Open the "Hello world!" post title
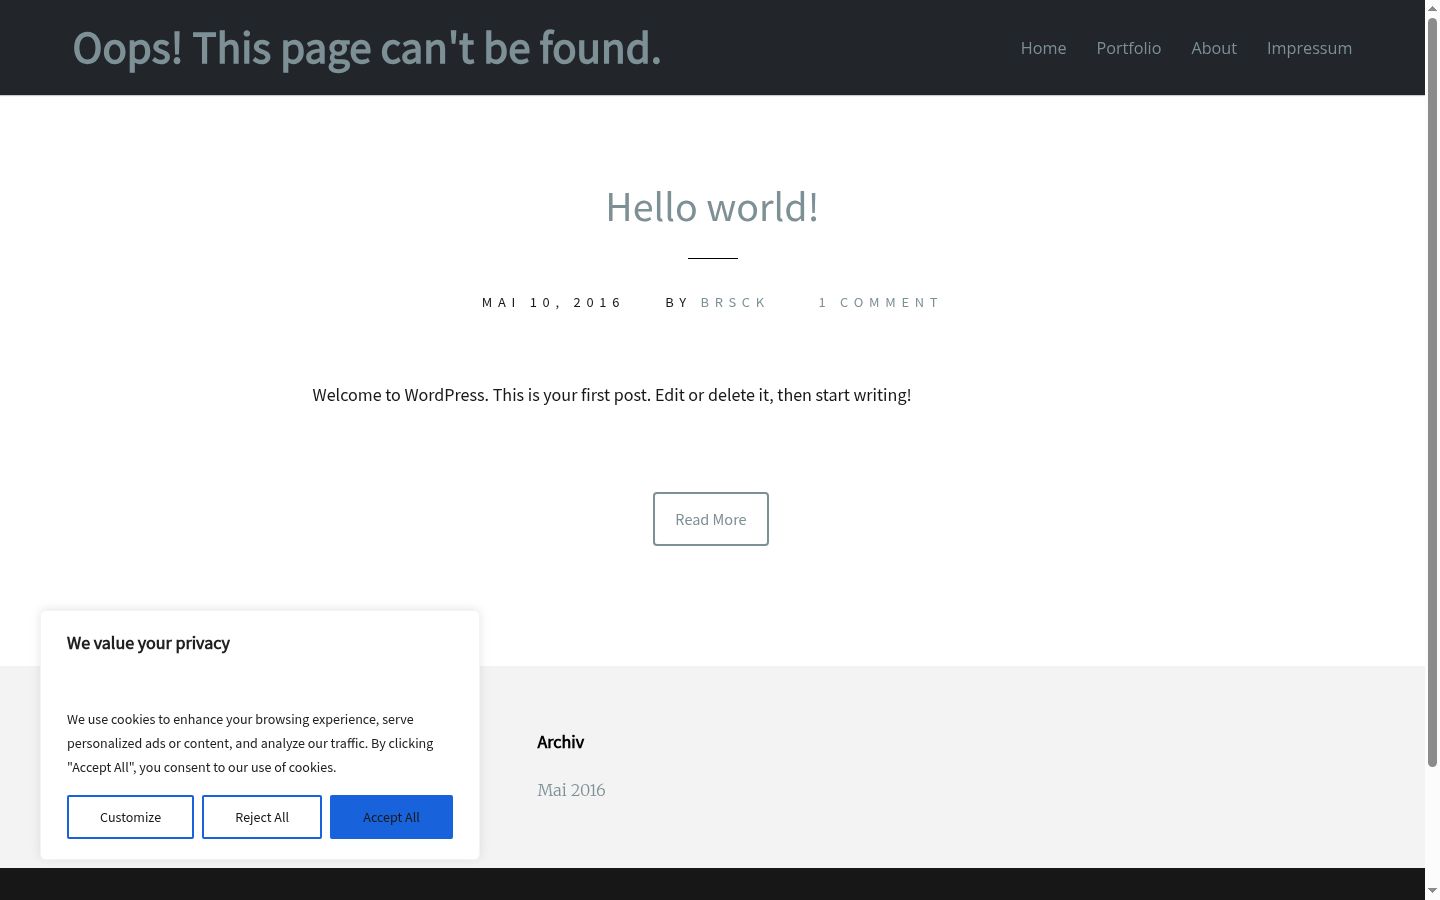 coord(712,207)
